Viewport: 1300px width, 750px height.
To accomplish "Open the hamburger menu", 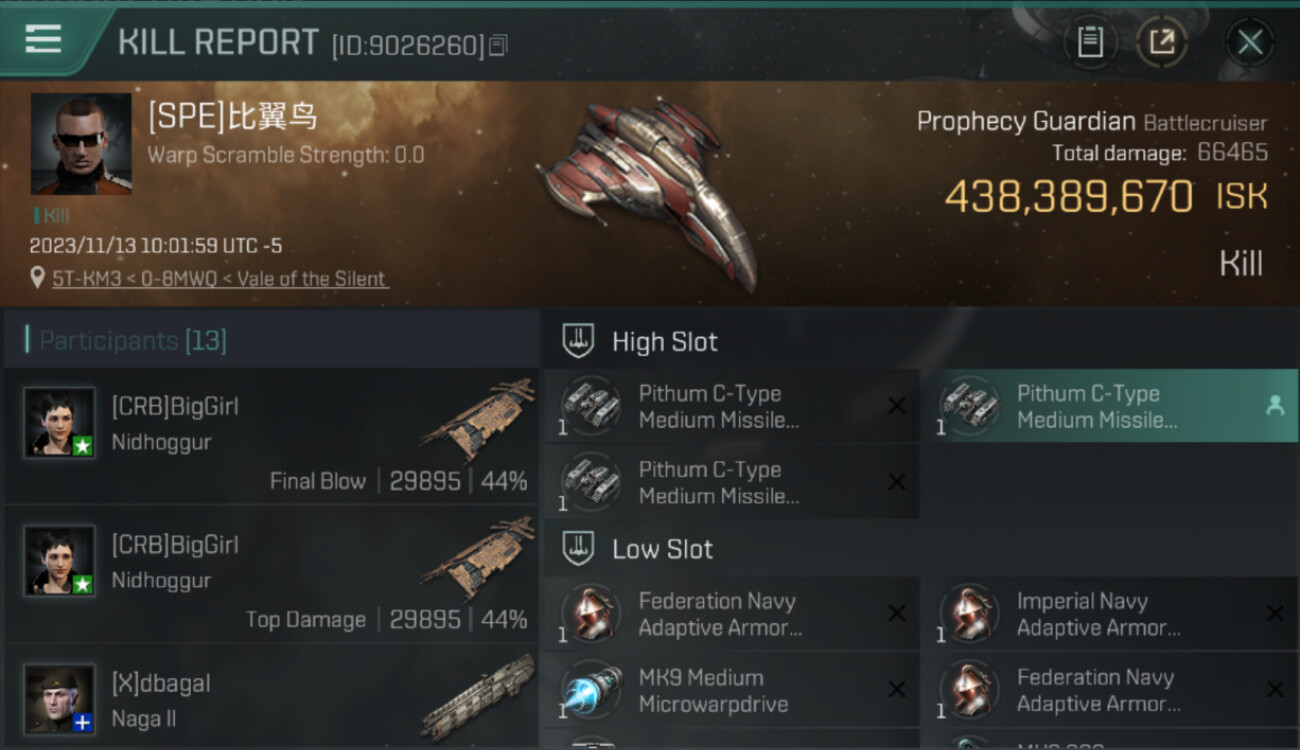I will pos(43,40).
